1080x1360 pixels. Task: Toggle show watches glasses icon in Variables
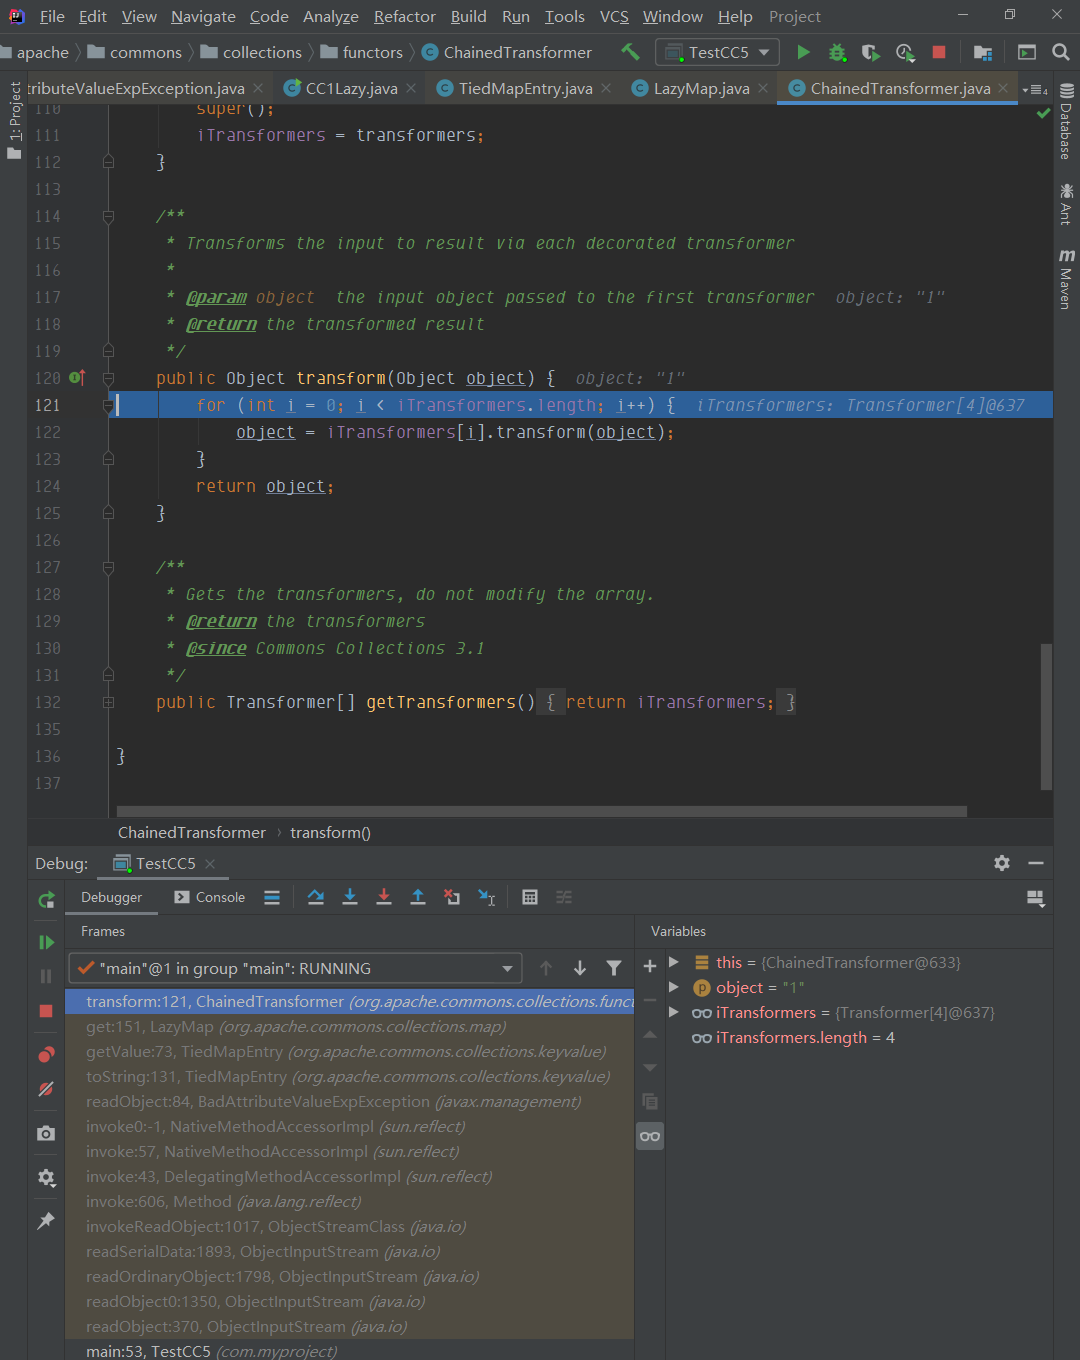(650, 1136)
